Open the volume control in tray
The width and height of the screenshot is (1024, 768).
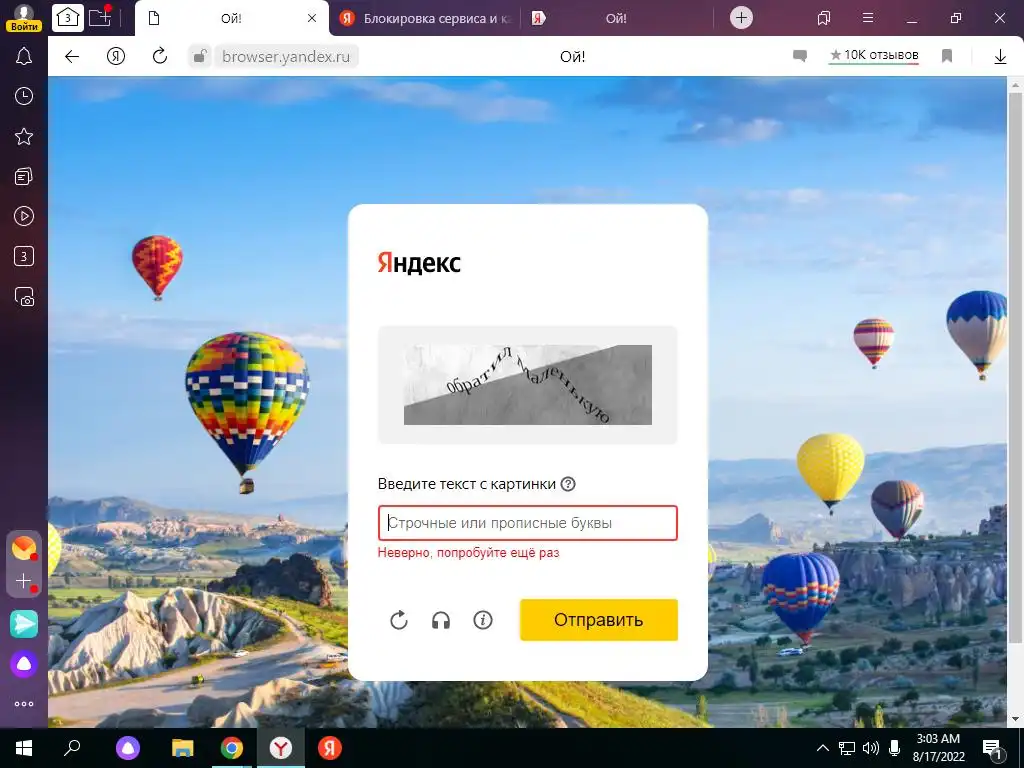(x=871, y=748)
